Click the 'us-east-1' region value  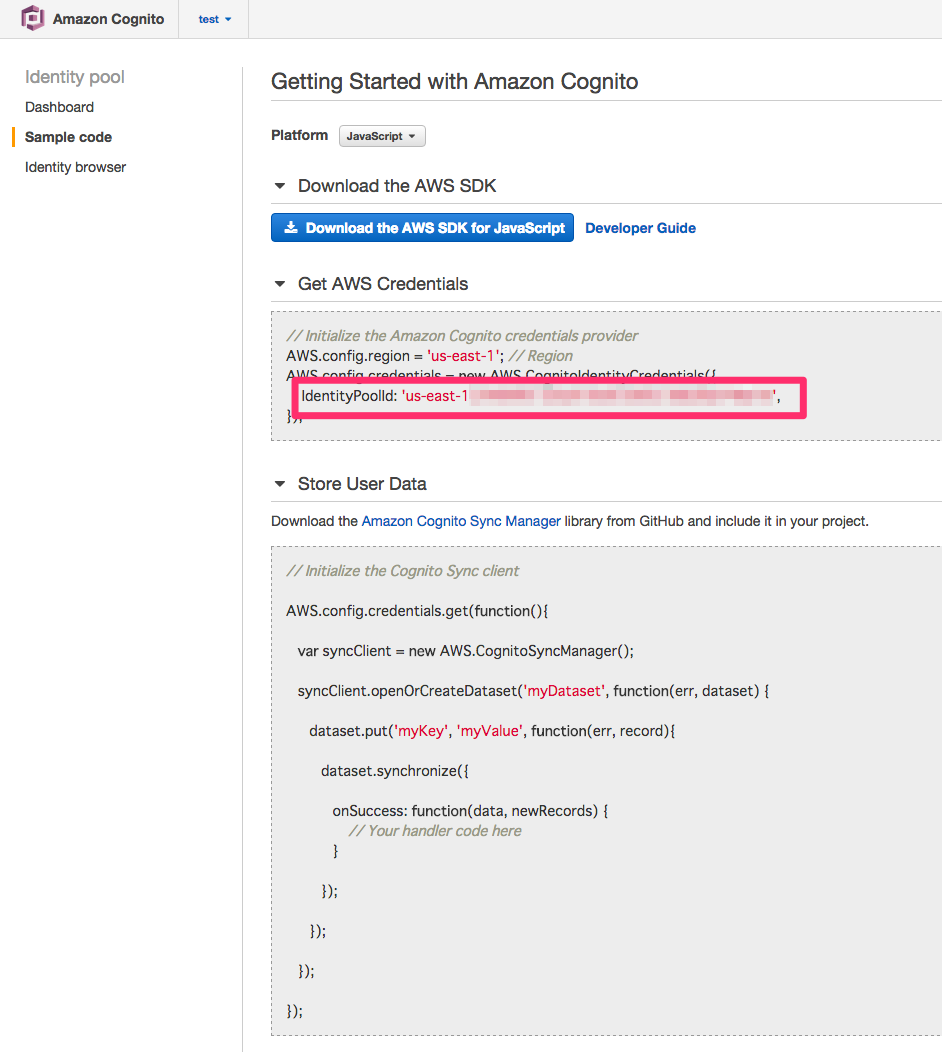[464, 356]
